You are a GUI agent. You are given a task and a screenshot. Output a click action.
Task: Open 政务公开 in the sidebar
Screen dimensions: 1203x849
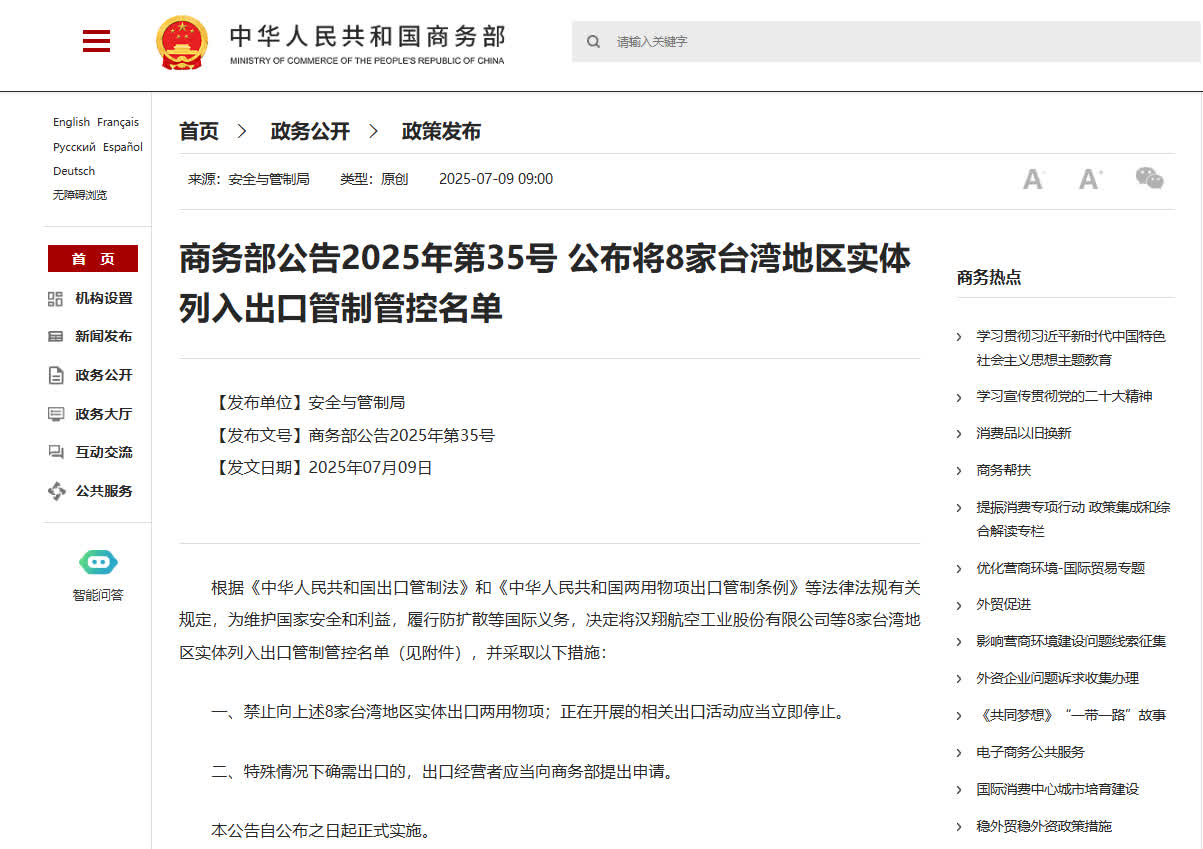point(104,376)
